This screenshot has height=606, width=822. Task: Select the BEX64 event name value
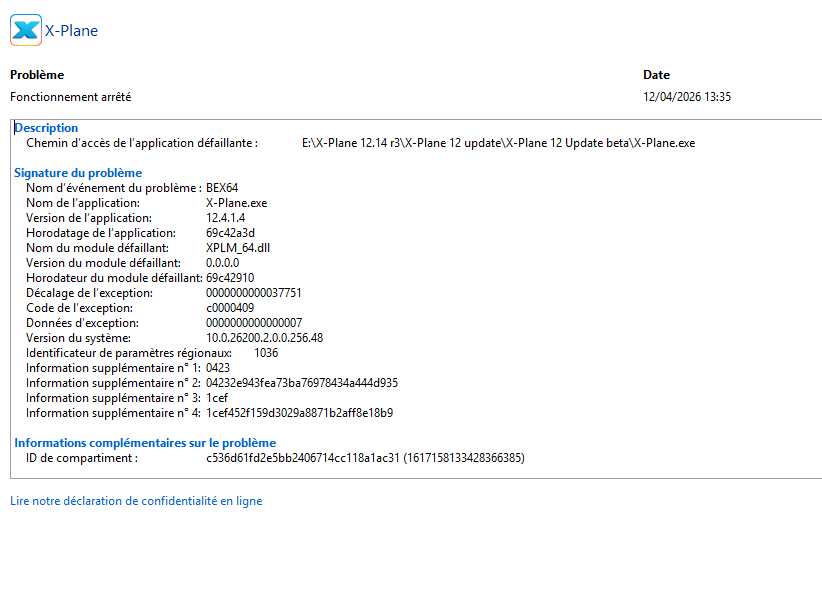222,188
